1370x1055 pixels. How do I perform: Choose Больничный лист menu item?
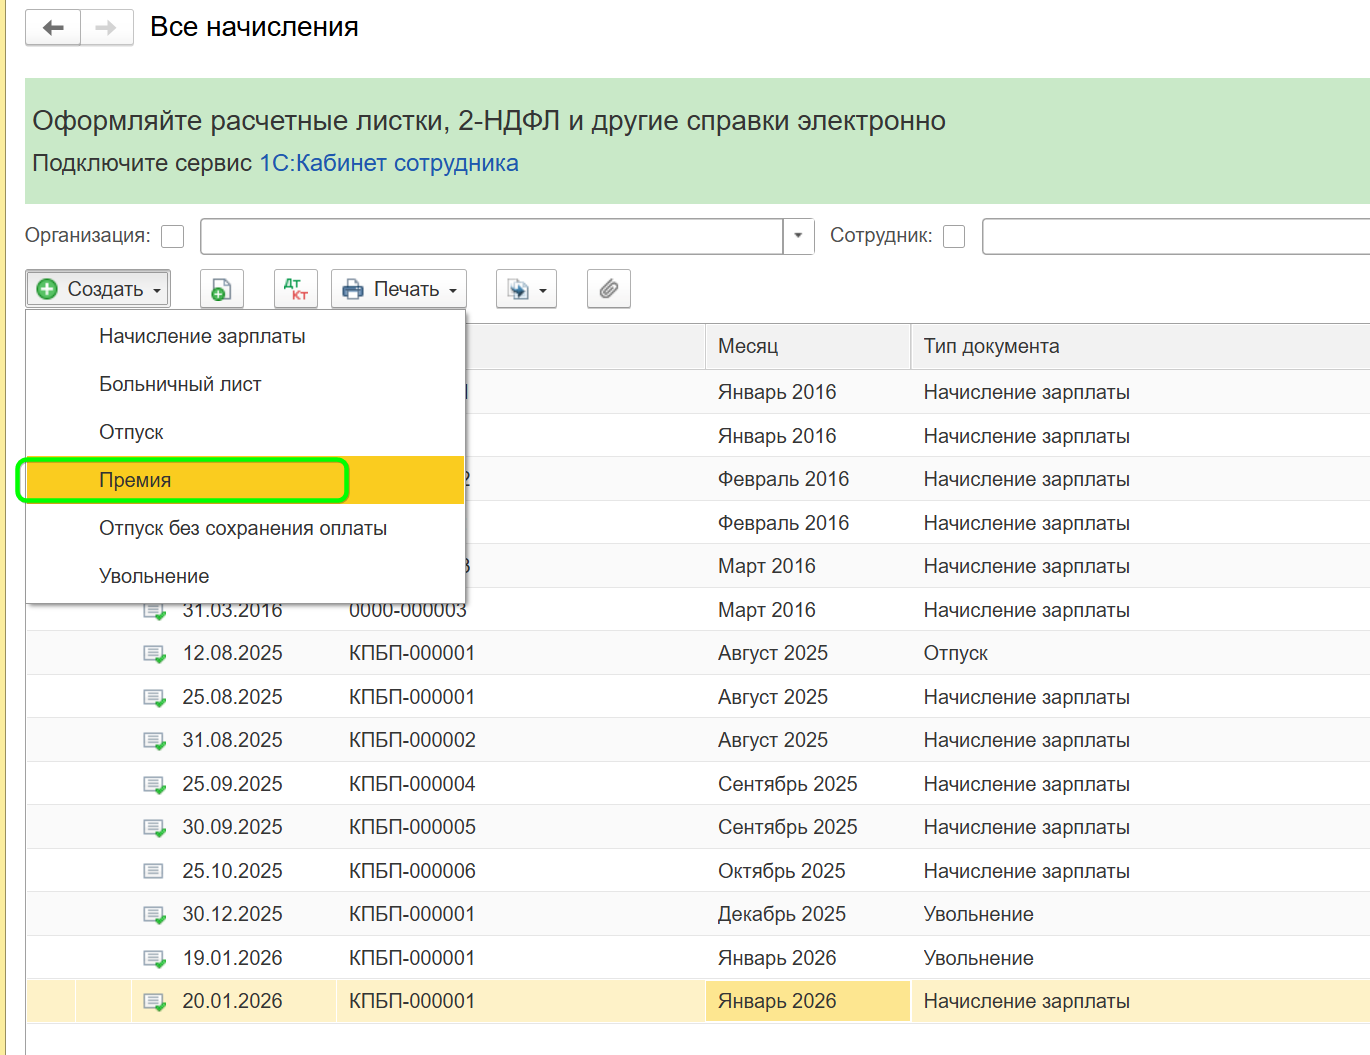click(180, 384)
